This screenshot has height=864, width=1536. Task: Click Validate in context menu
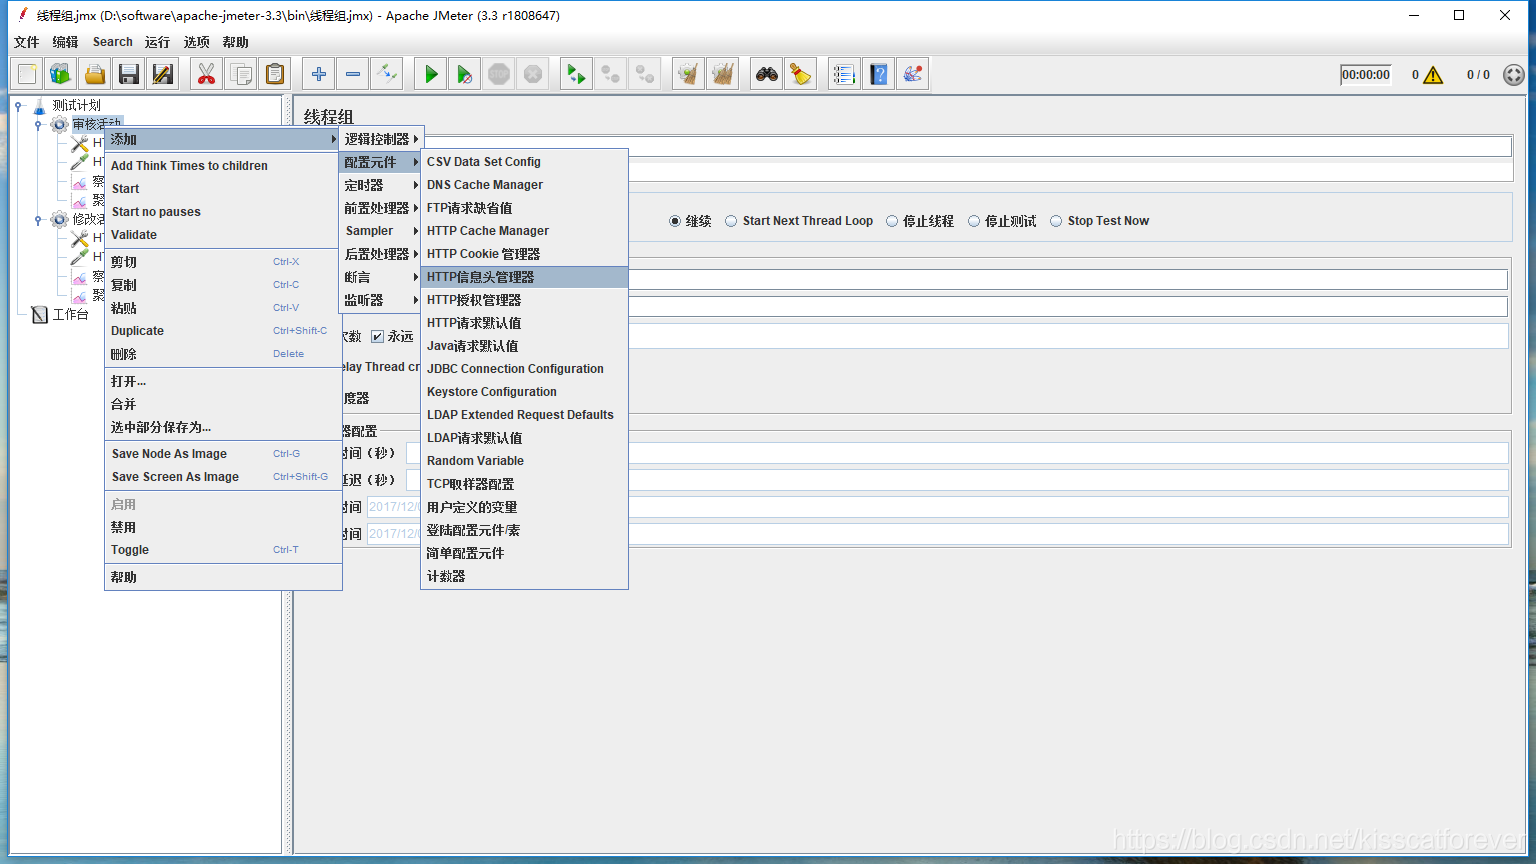point(223,235)
